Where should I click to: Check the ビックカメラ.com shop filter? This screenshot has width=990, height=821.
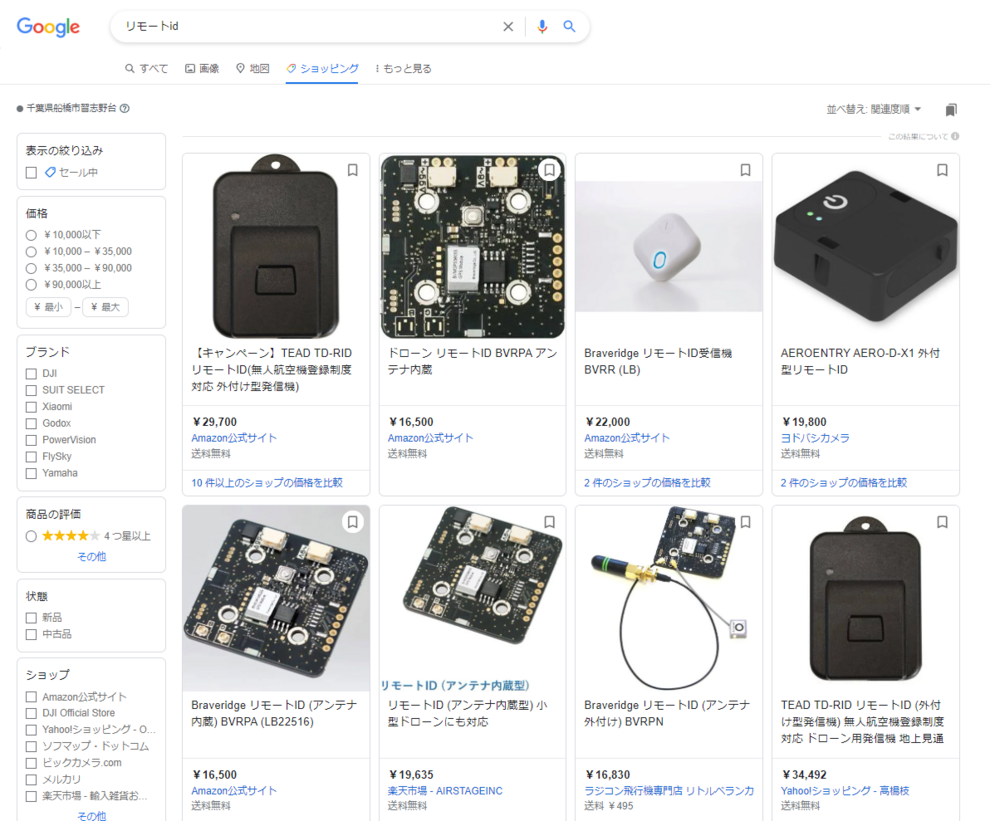(x=31, y=763)
